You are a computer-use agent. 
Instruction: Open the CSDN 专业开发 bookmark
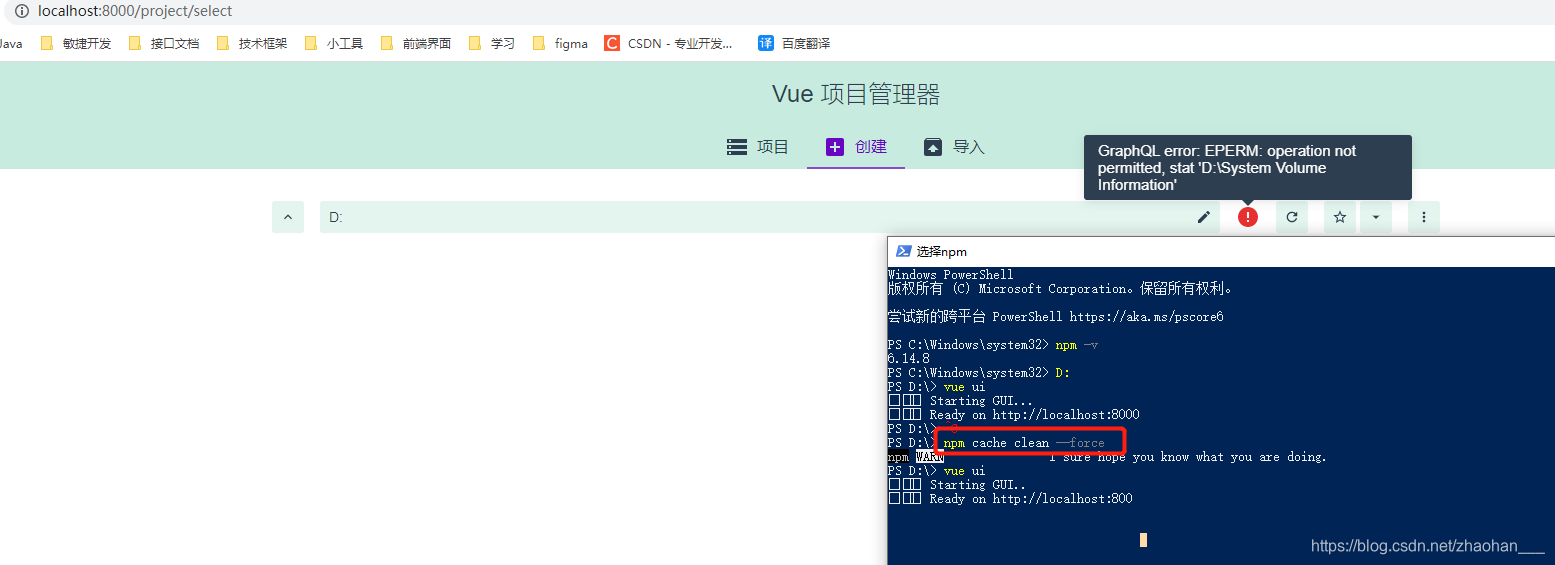(669, 43)
